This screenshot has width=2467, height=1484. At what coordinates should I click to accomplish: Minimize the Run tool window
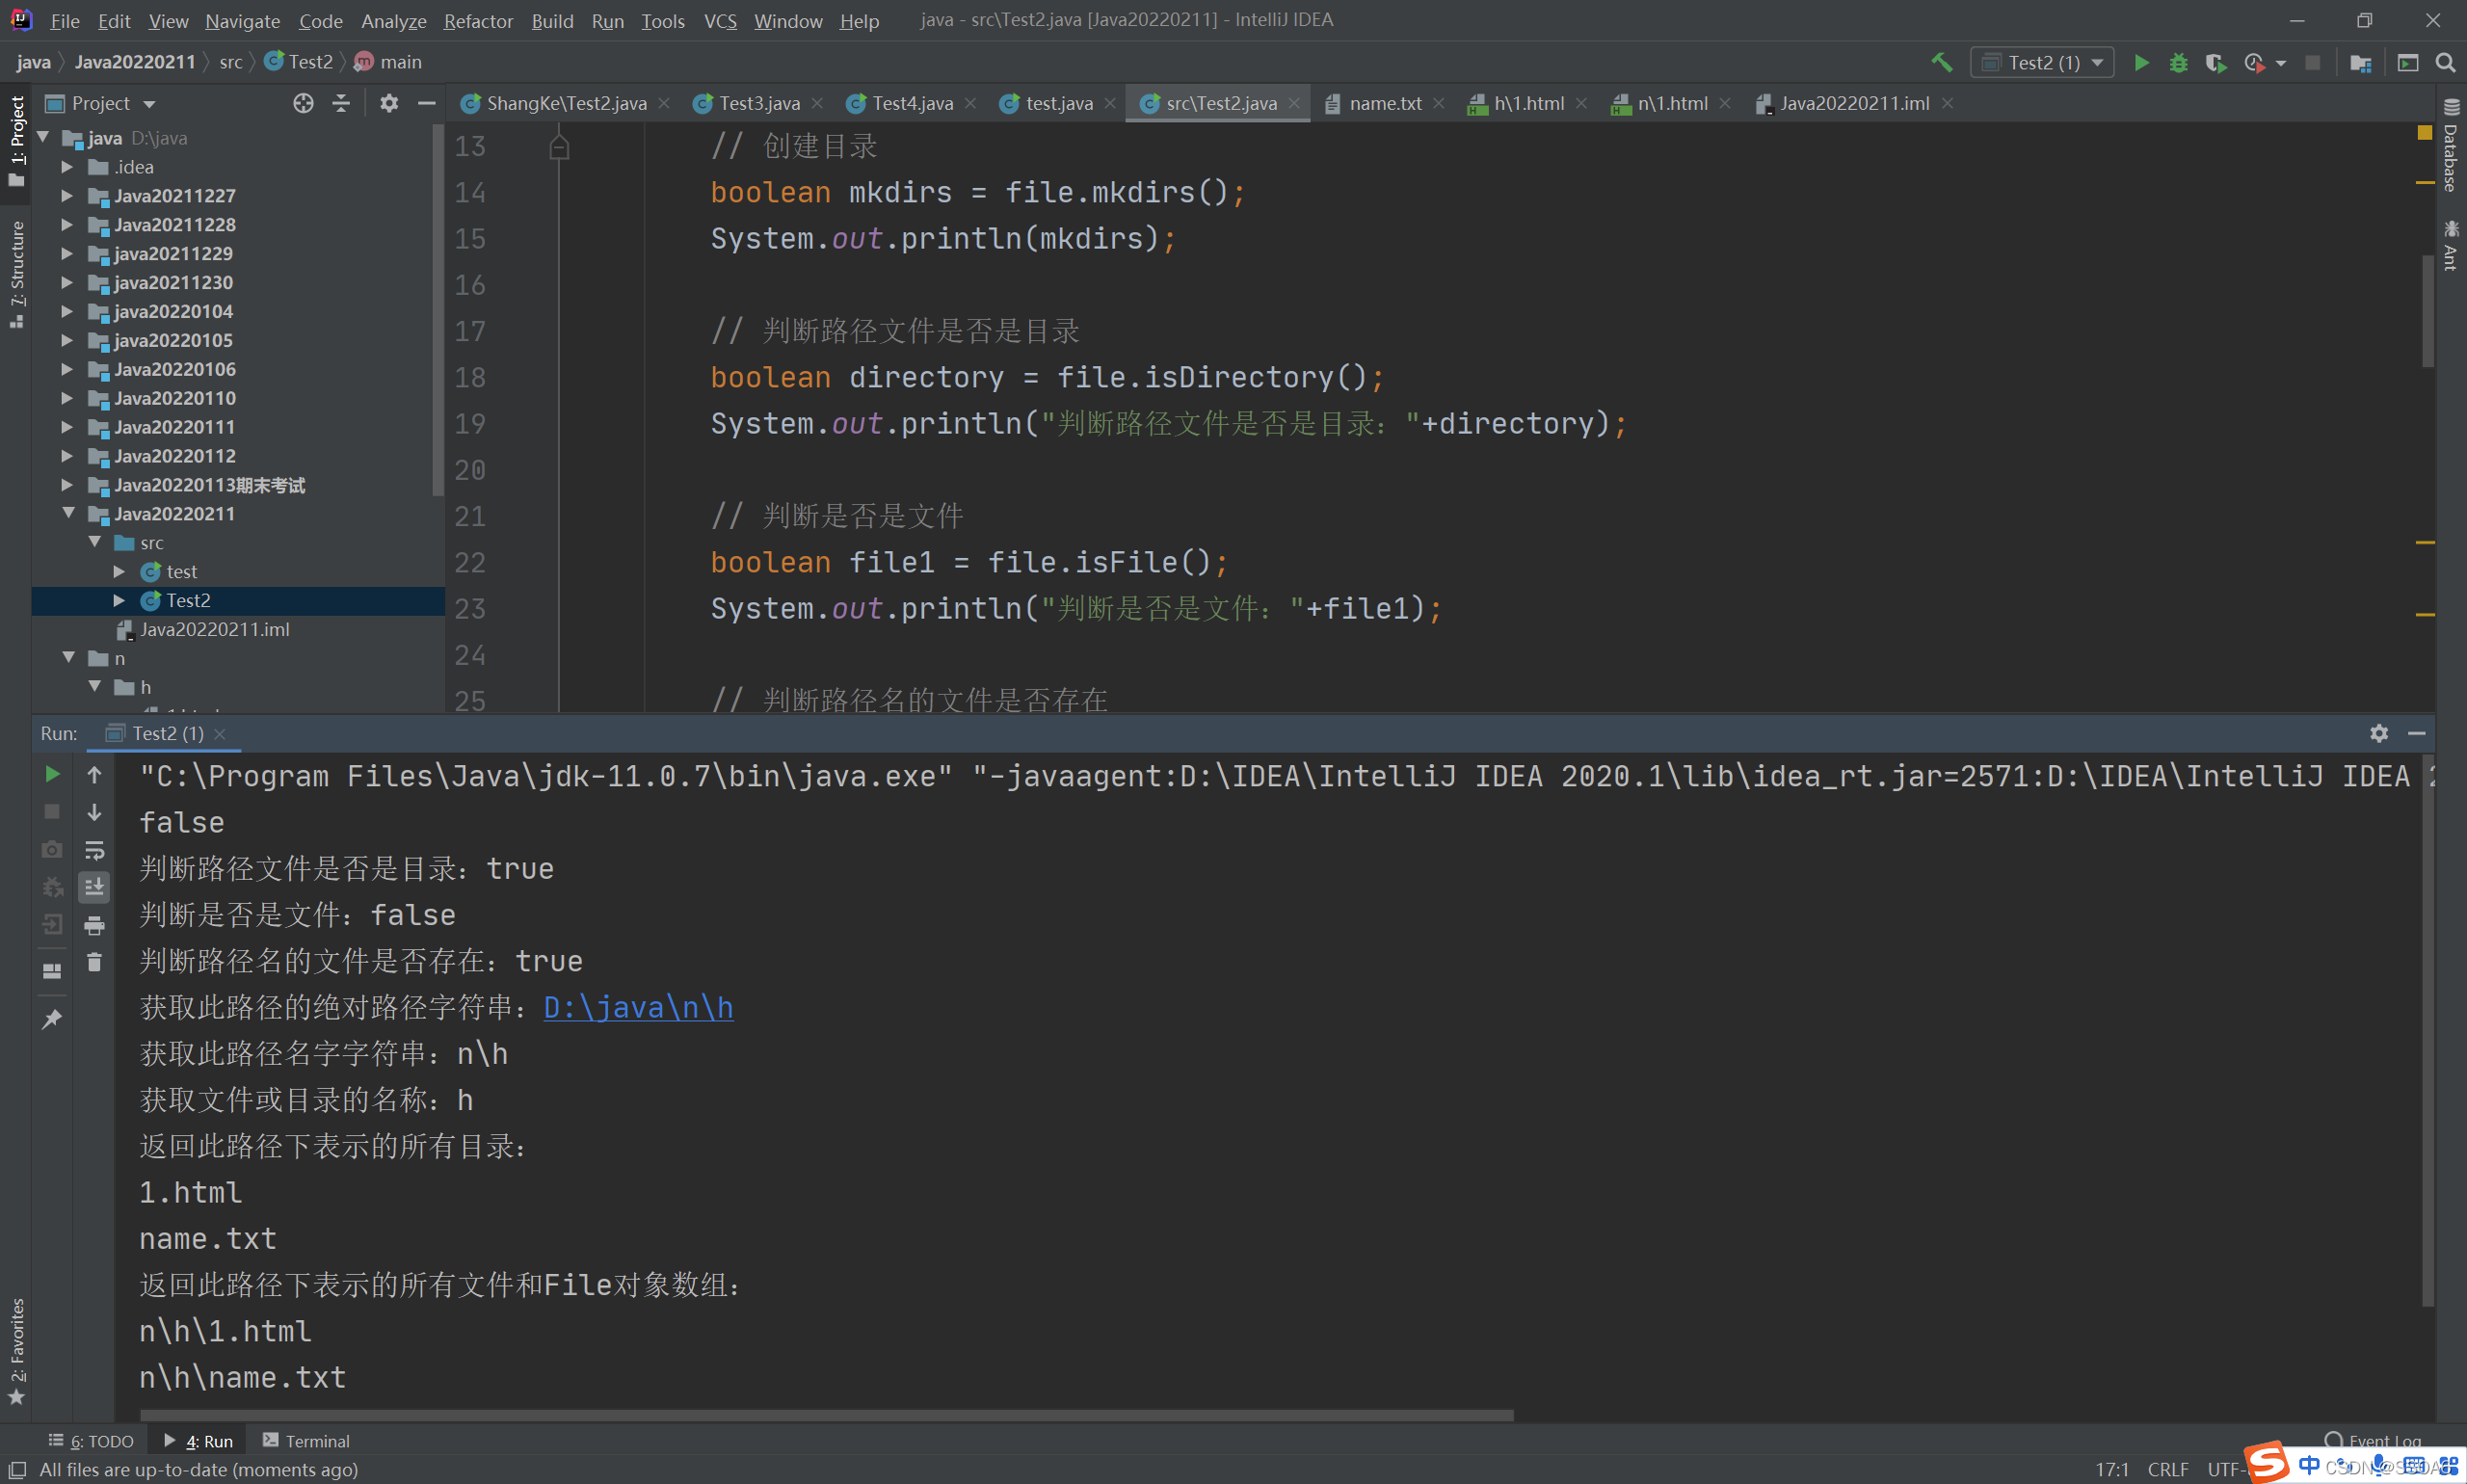tap(2417, 733)
